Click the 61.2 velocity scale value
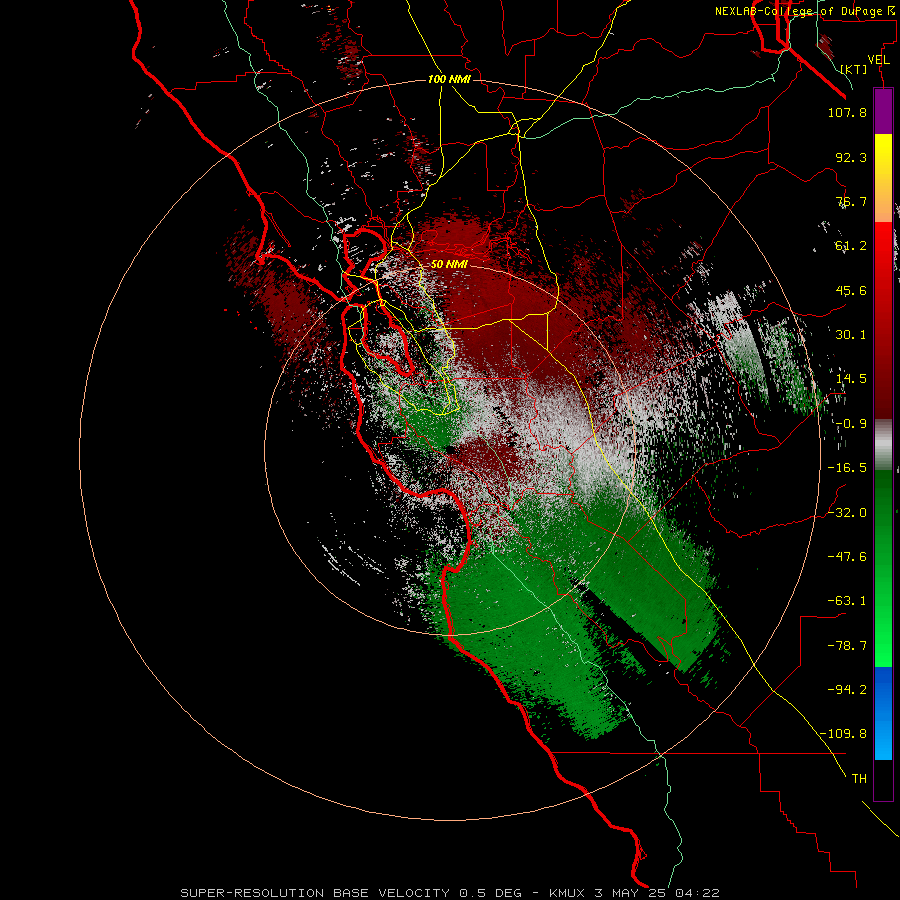The height and width of the screenshot is (900, 900). [851, 246]
